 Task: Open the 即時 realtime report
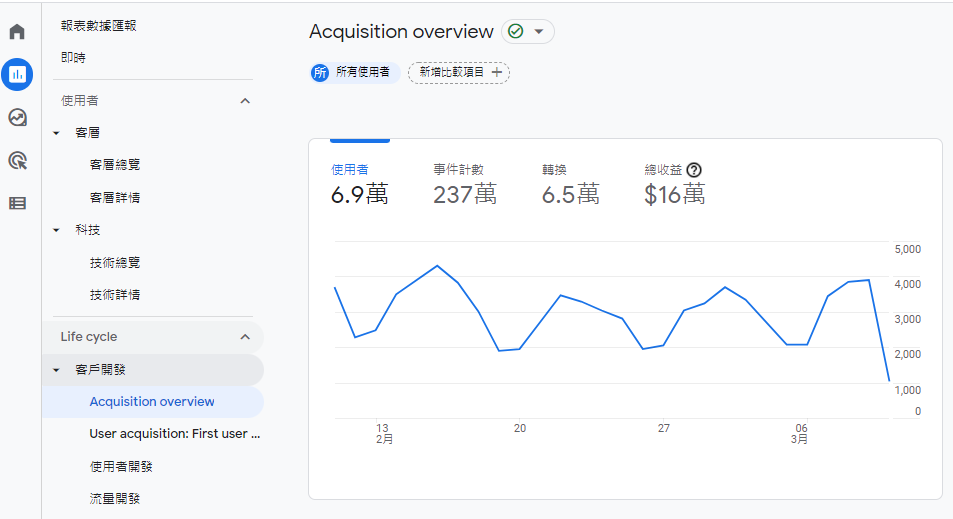click(74, 58)
